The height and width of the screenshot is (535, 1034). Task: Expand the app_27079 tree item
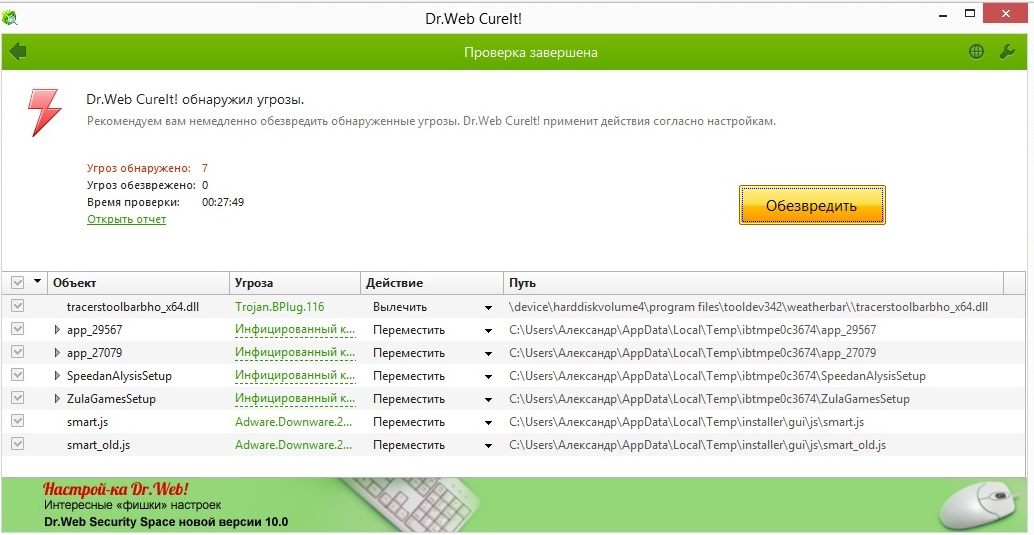57,353
